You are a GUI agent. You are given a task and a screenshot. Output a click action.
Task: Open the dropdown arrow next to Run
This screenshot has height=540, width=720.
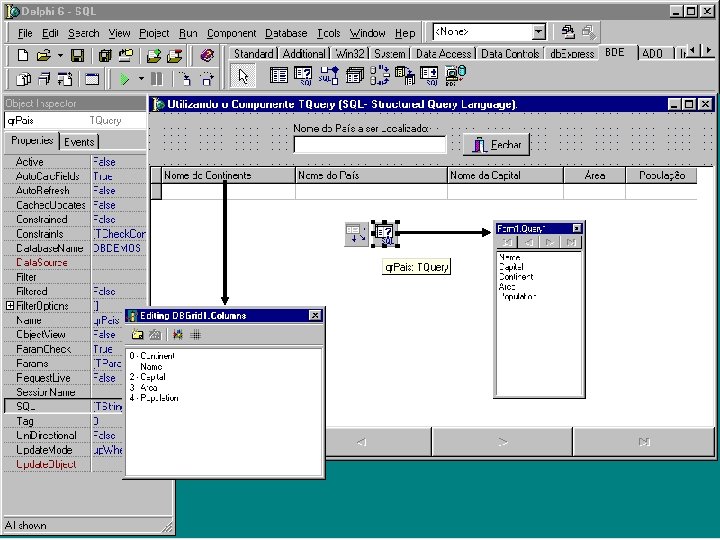[x=141, y=79]
